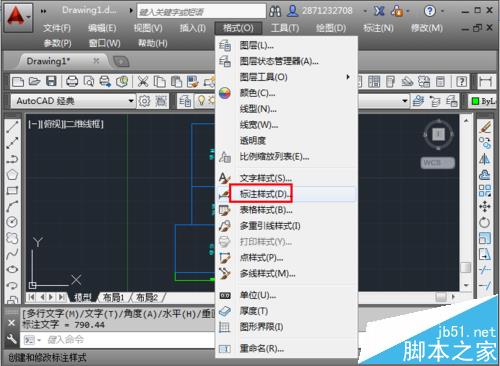Select the Arc draw tool
500x366 pixels.
point(12,206)
